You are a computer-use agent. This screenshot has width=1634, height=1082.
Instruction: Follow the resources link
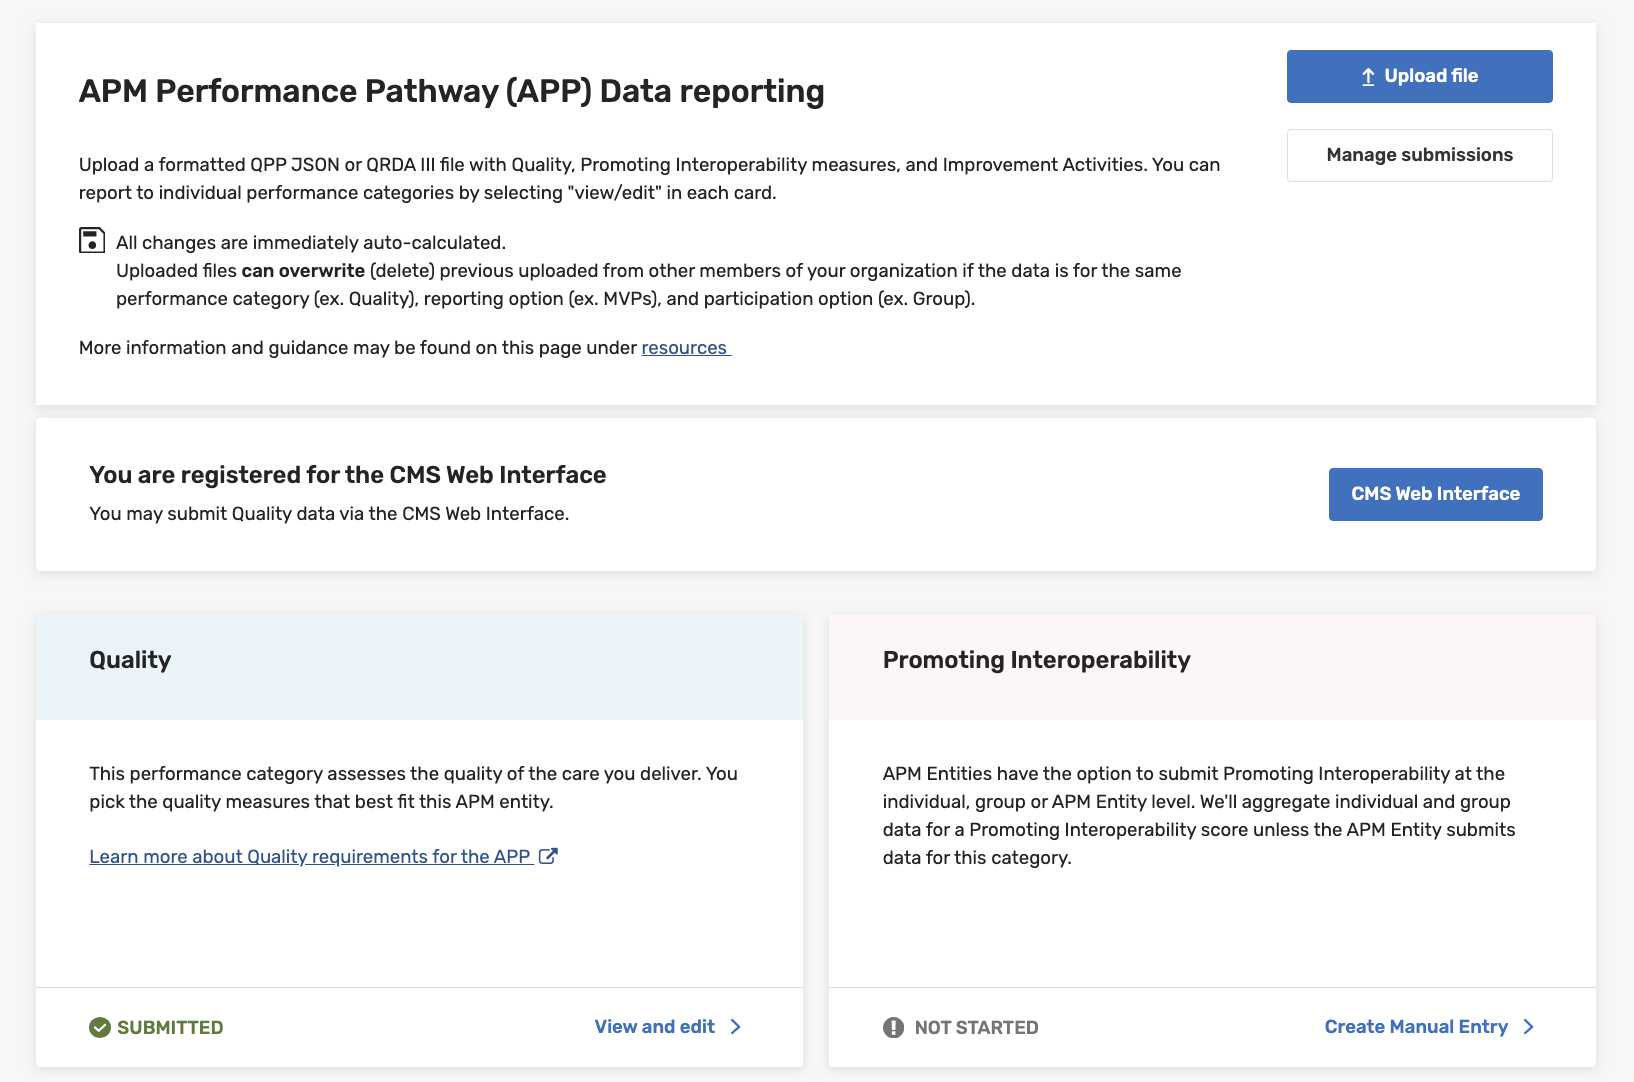pyautogui.click(x=684, y=348)
